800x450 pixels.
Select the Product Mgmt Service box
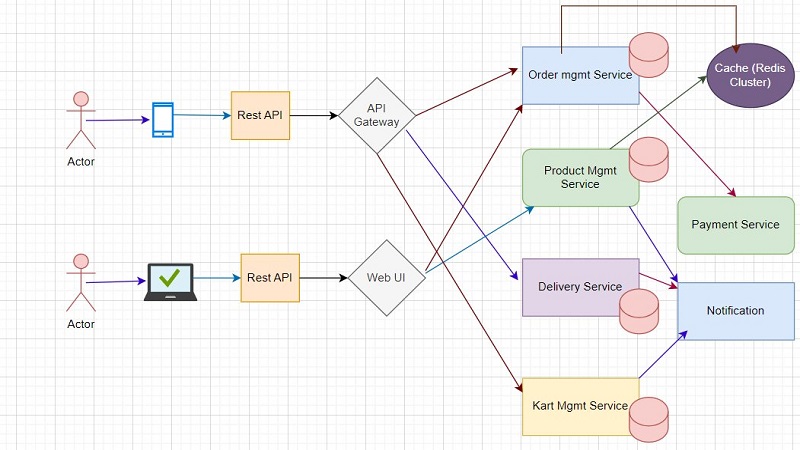pyautogui.click(x=580, y=178)
